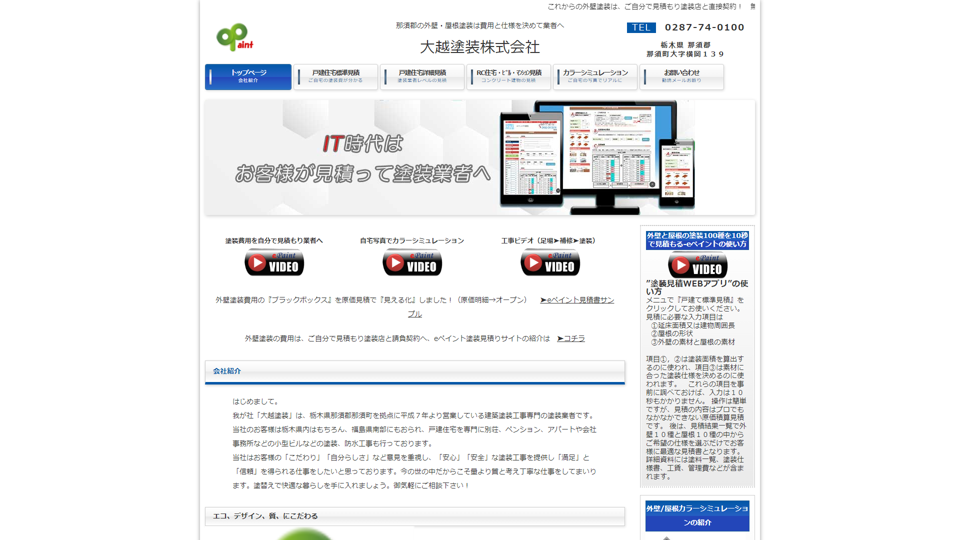The height and width of the screenshot is (540, 960).
Task: Open the 戸建住宅標準見積 menu item
Action: (x=336, y=76)
